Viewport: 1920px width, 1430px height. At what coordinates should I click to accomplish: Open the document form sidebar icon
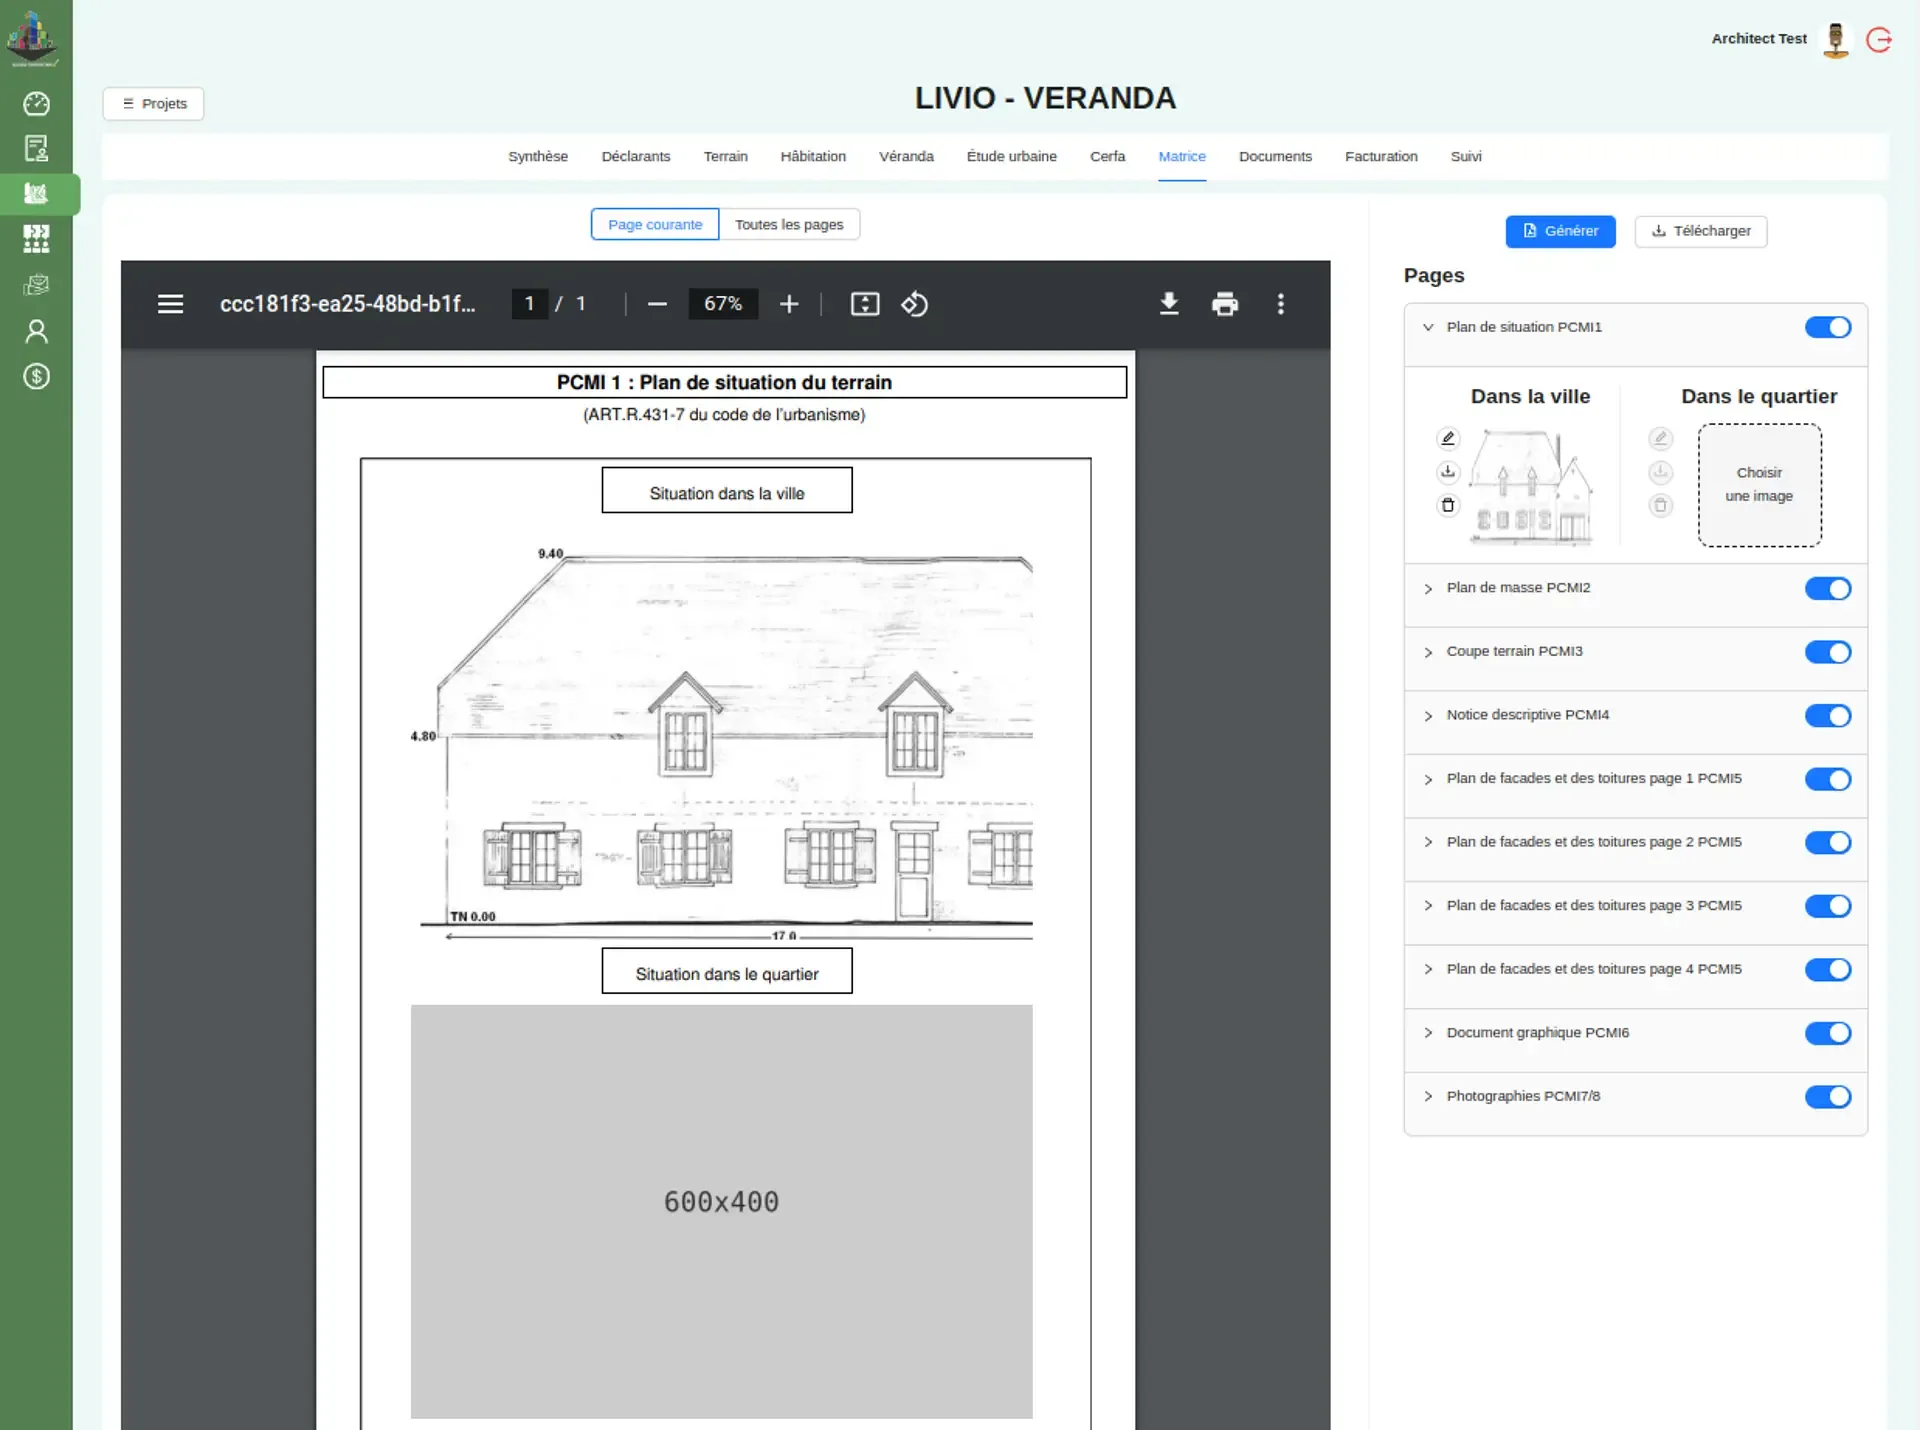pyautogui.click(x=36, y=148)
